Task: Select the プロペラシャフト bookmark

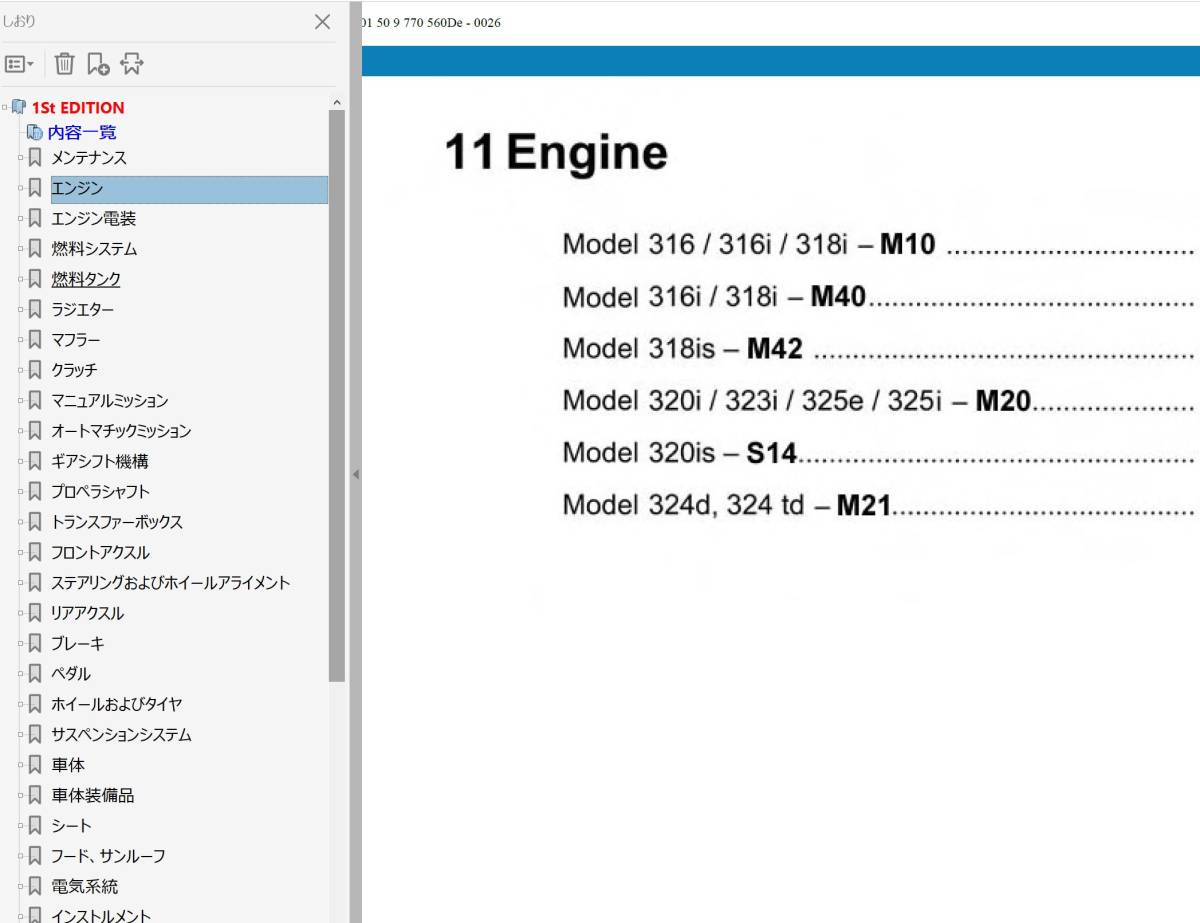Action: [x=101, y=492]
